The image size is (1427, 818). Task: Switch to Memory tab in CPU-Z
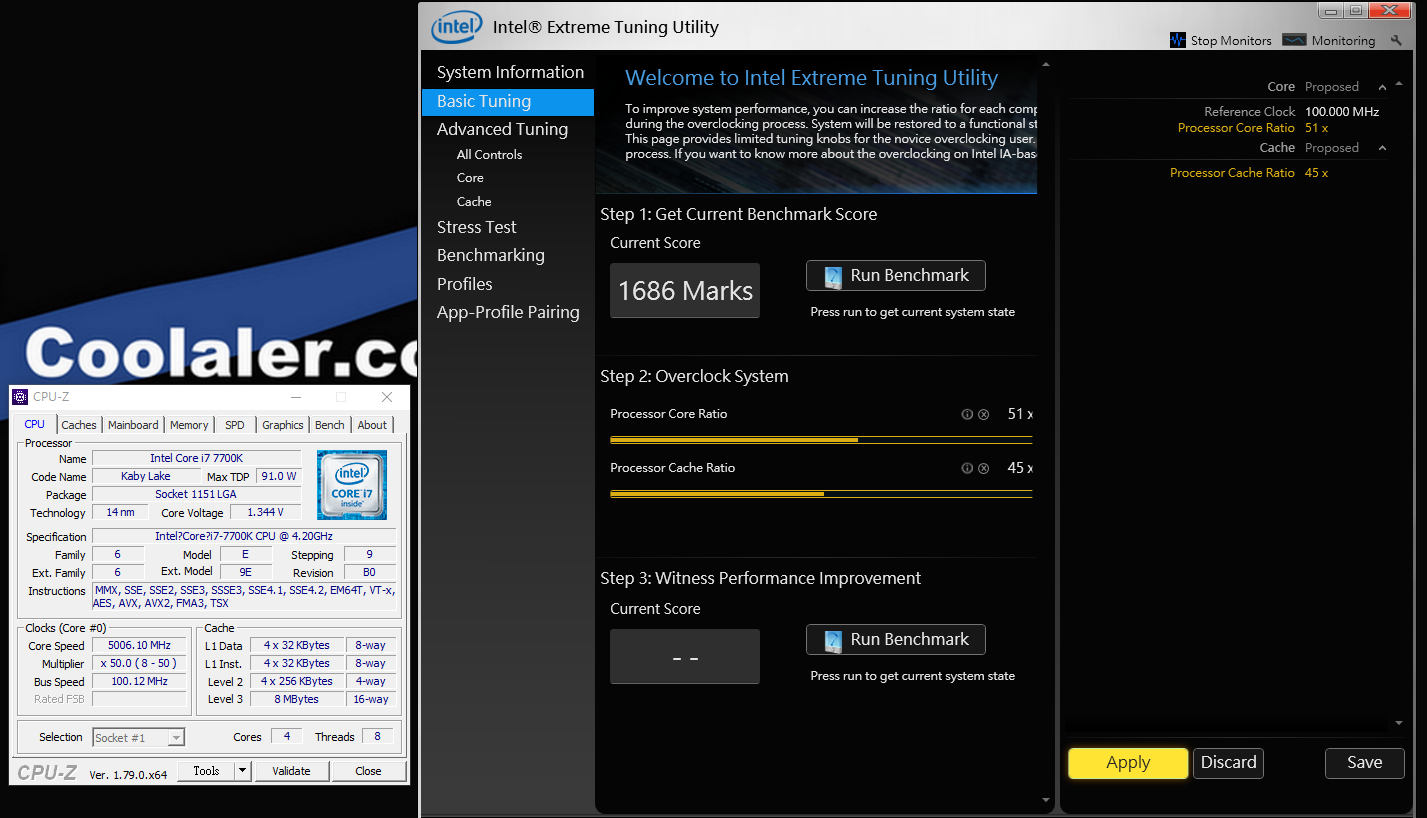tap(189, 425)
